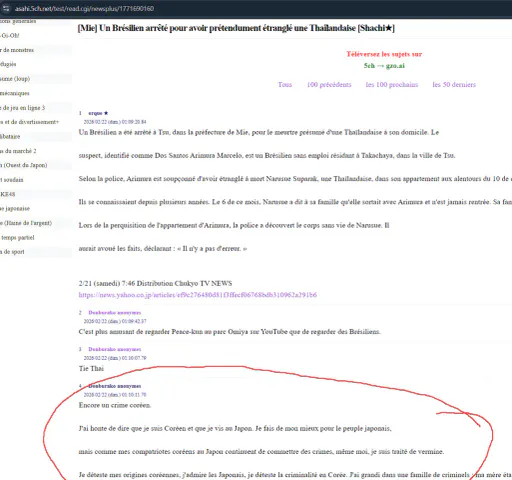
Task: Click 'Donburako anonyme' on post 4
Action: point(115,386)
